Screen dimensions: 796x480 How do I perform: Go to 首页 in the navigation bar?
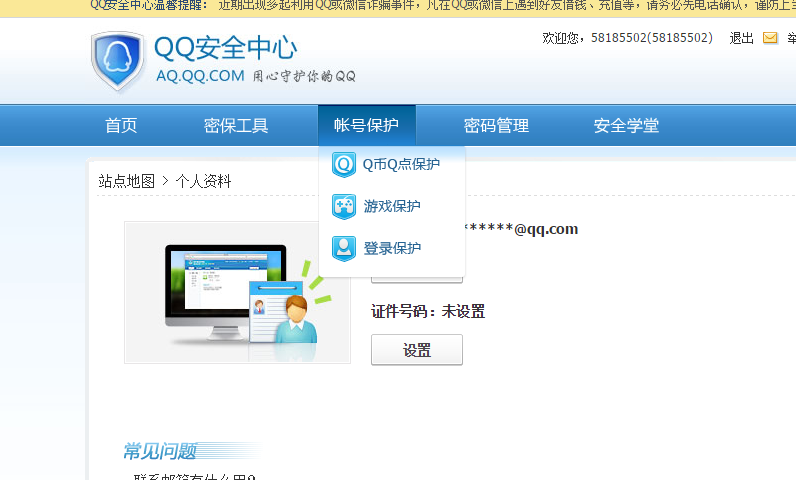[x=121, y=125]
